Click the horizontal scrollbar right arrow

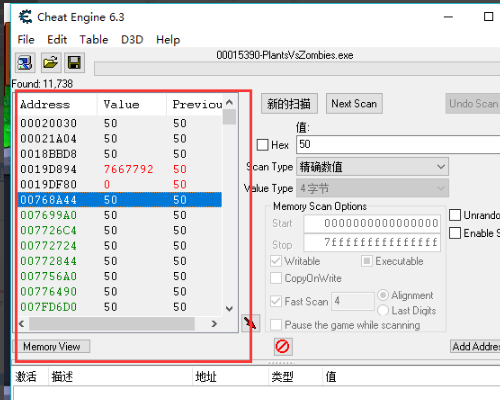214,324
